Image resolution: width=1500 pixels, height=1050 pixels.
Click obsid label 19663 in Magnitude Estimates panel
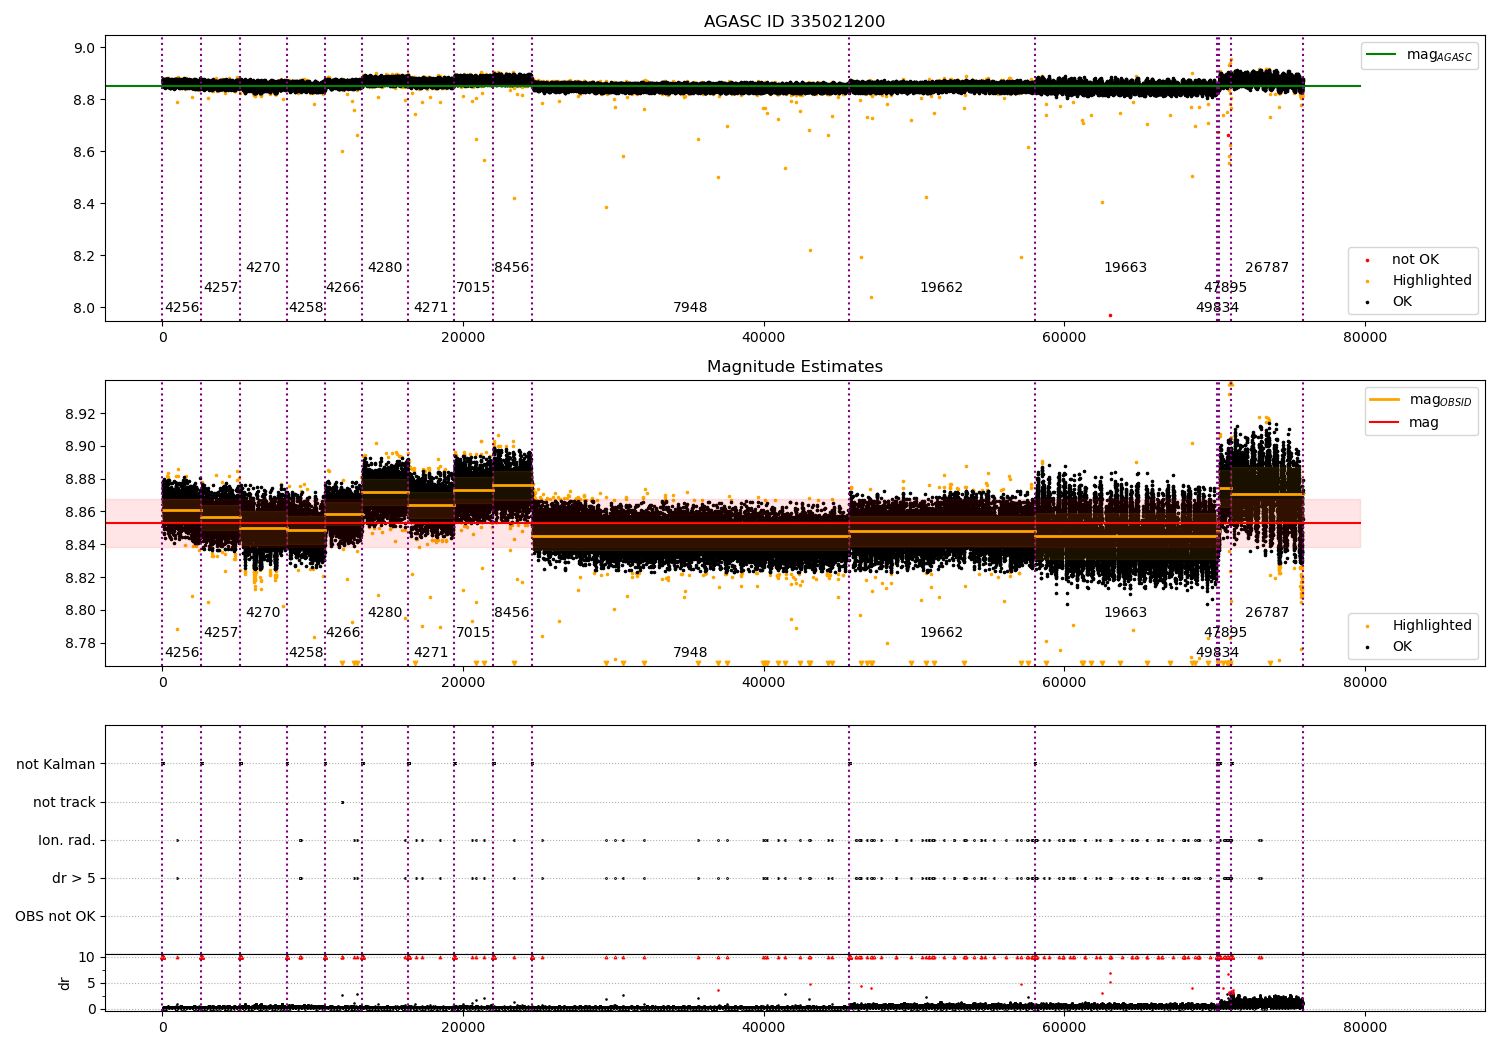[x=1125, y=613]
